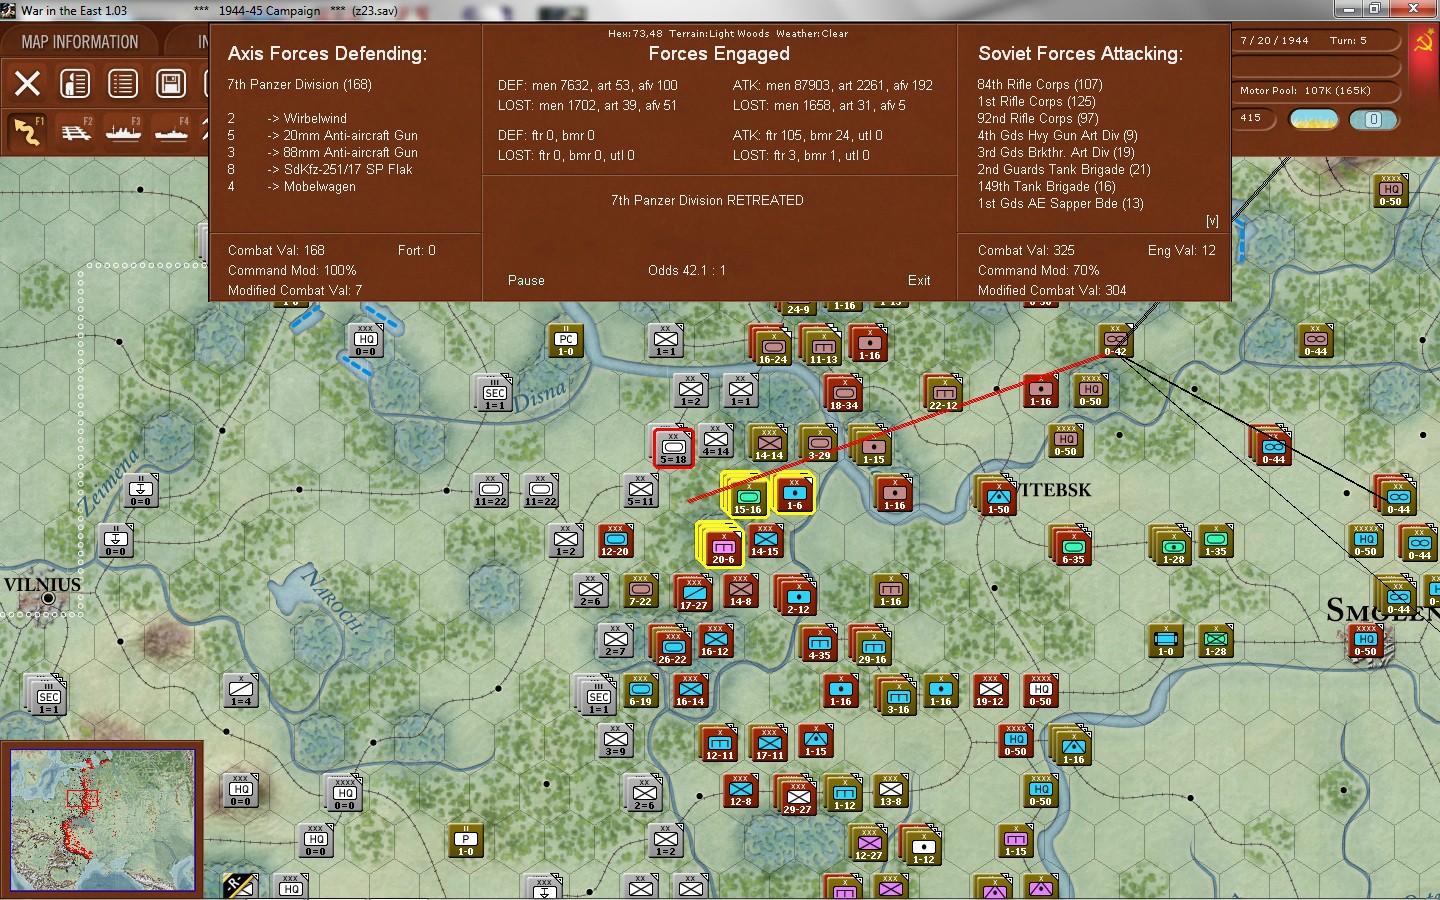This screenshot has height=900, width=1440.
Task: Select the 16-24 Soviet unit stack
Action: point(772,347)
